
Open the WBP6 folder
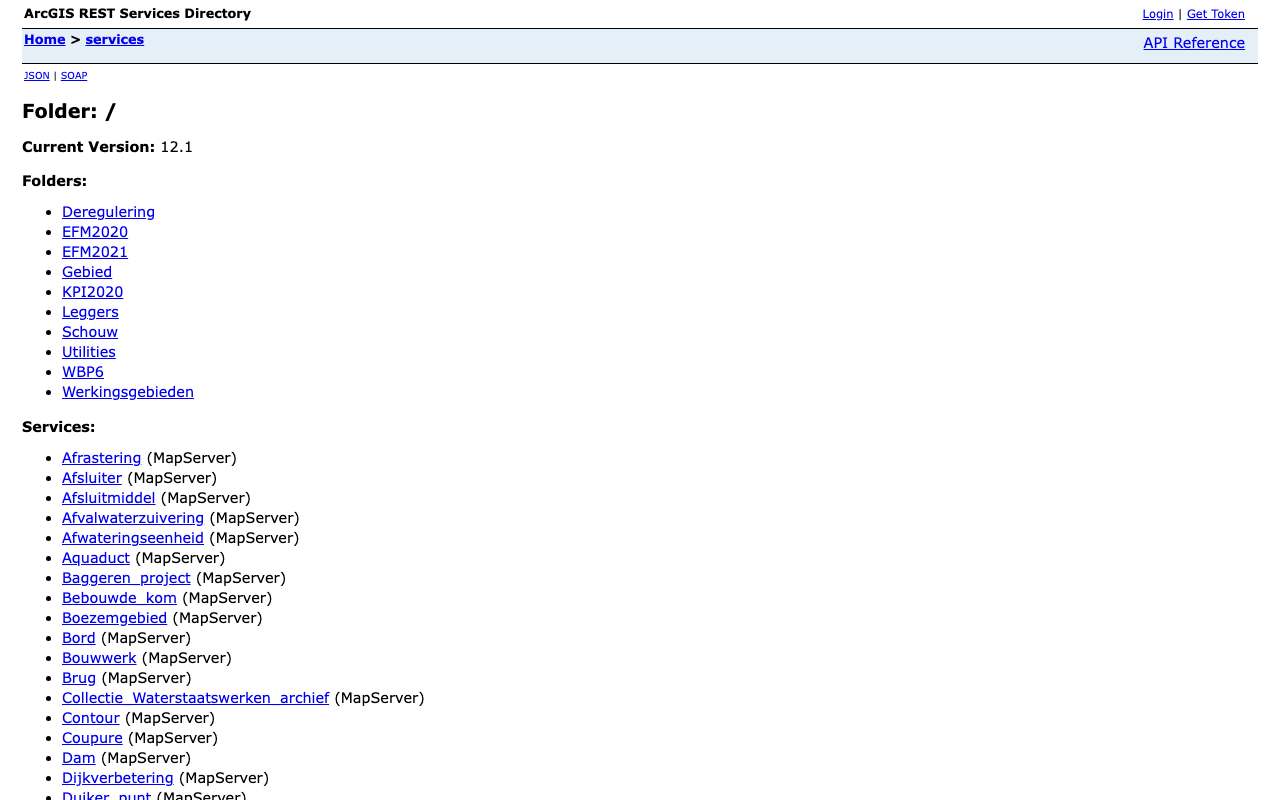coord(83,372)
